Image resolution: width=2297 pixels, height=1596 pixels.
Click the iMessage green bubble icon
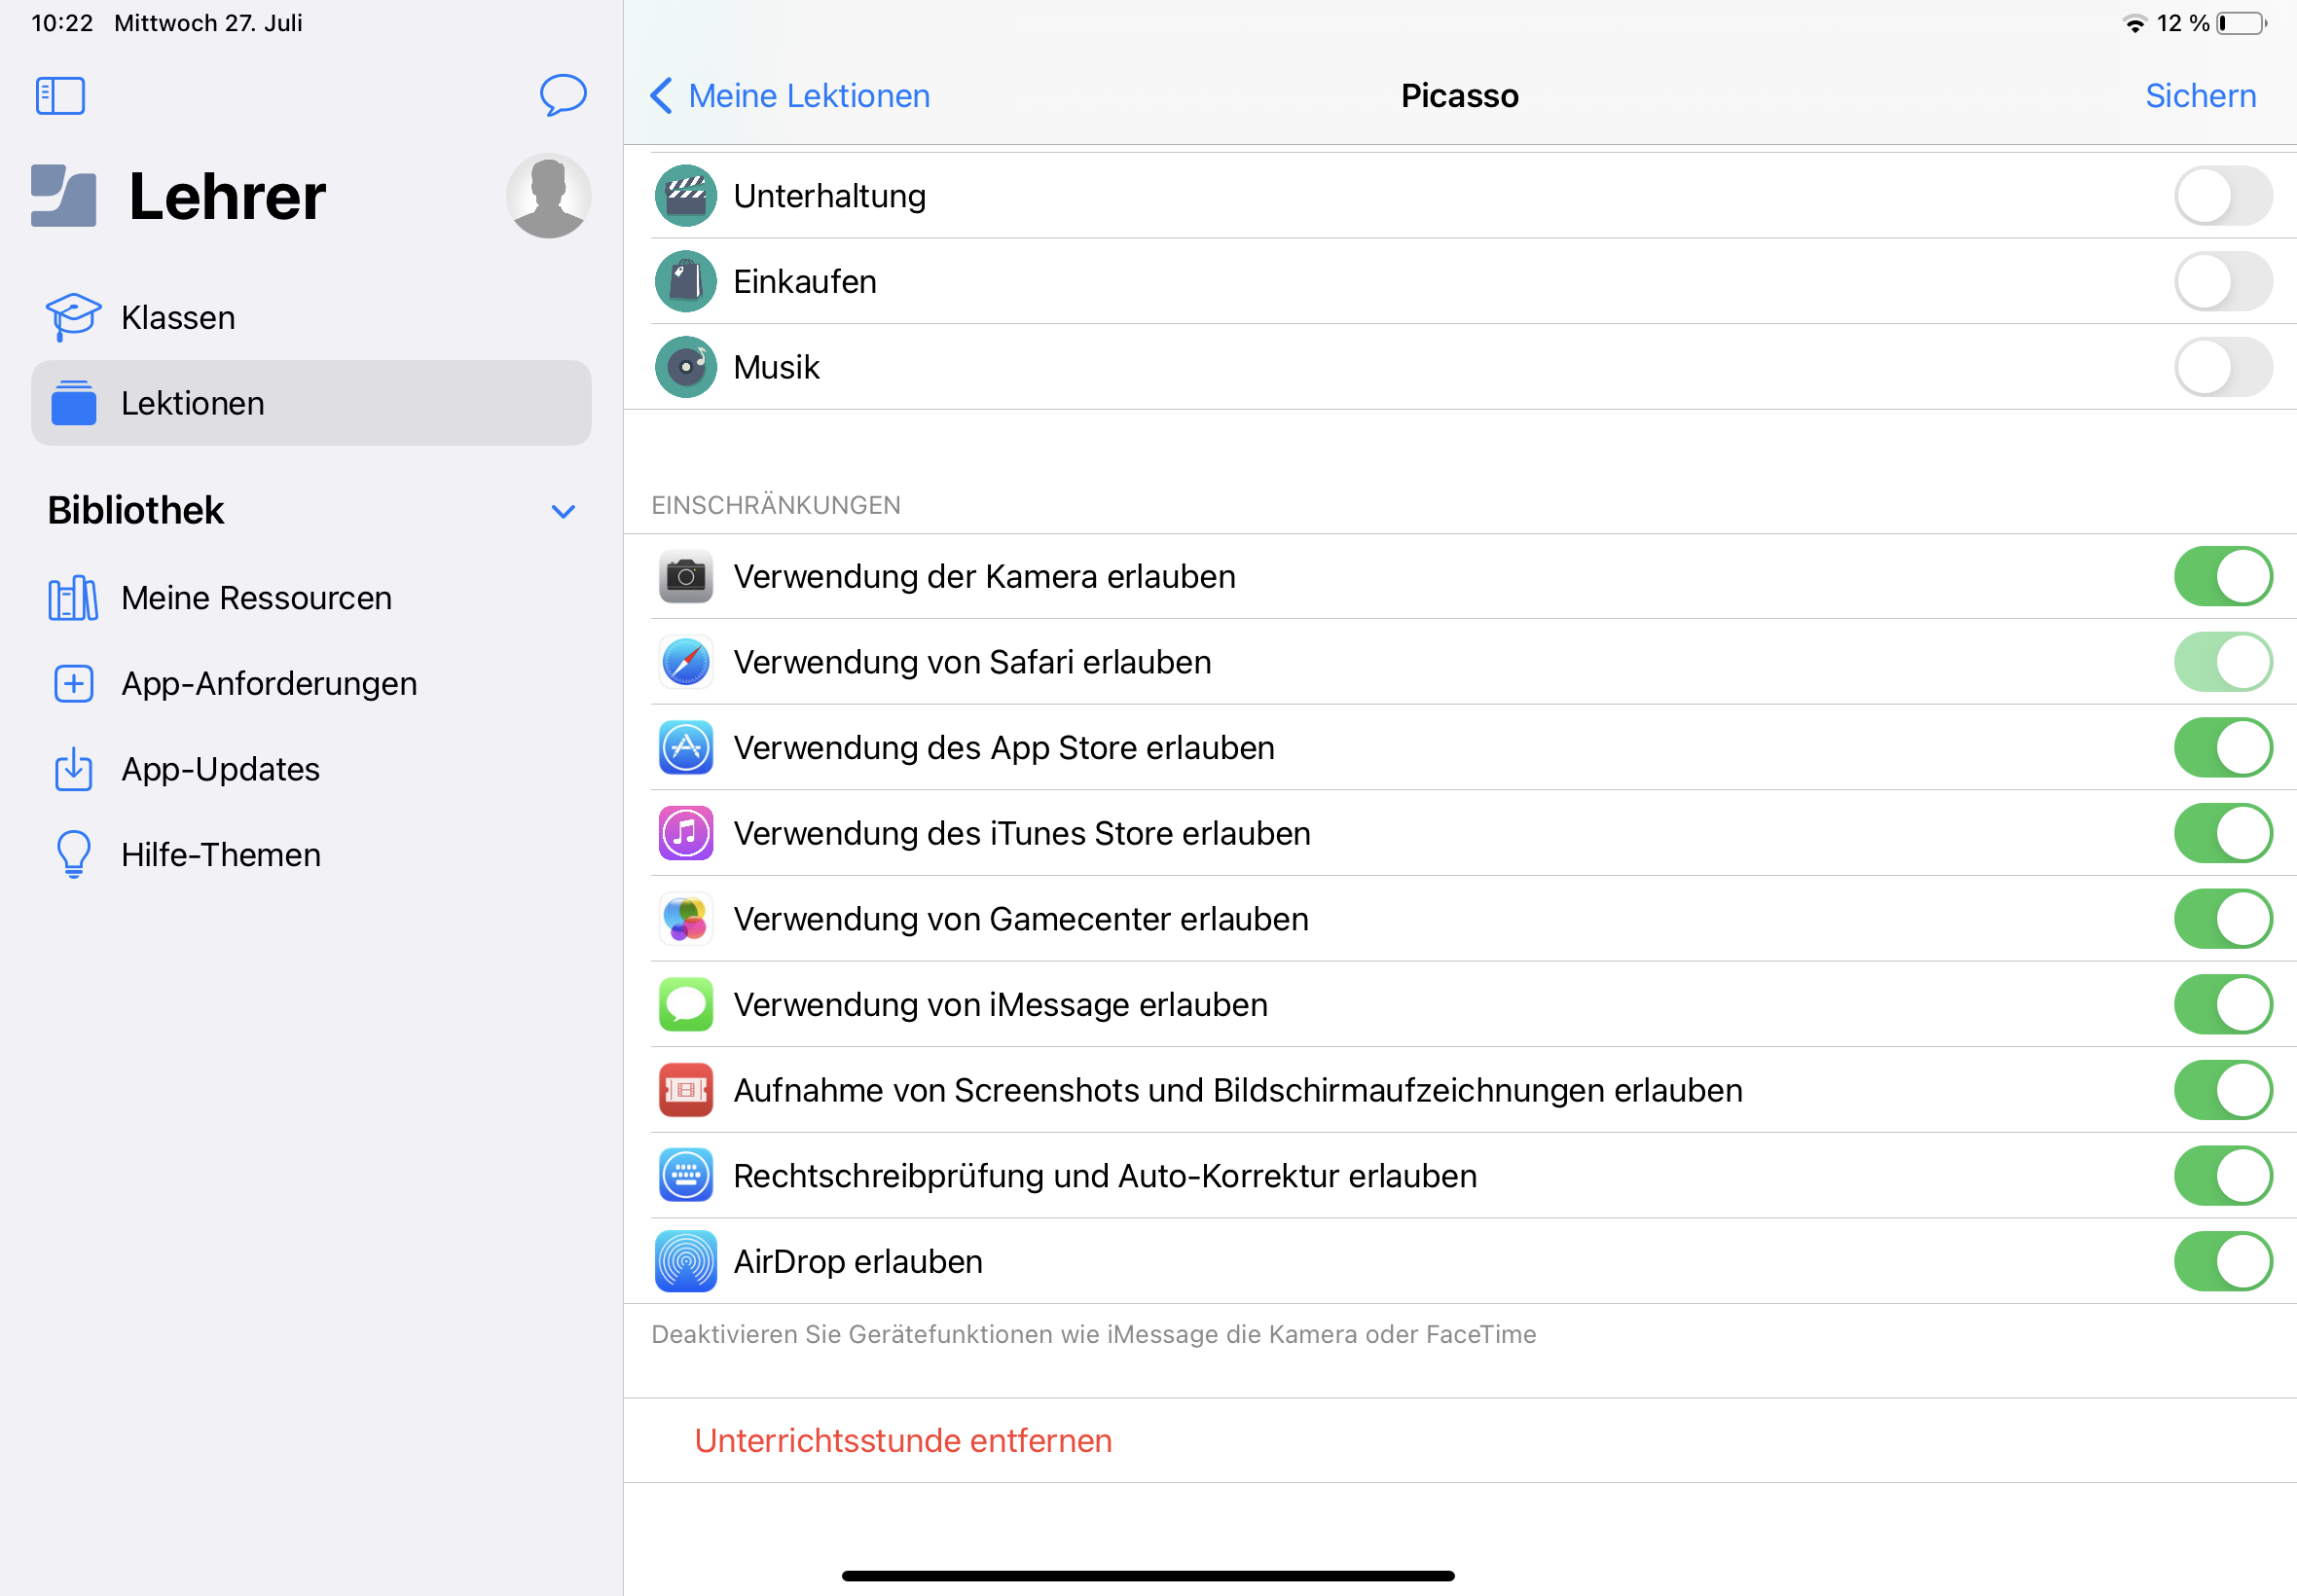pos(686,1004)
